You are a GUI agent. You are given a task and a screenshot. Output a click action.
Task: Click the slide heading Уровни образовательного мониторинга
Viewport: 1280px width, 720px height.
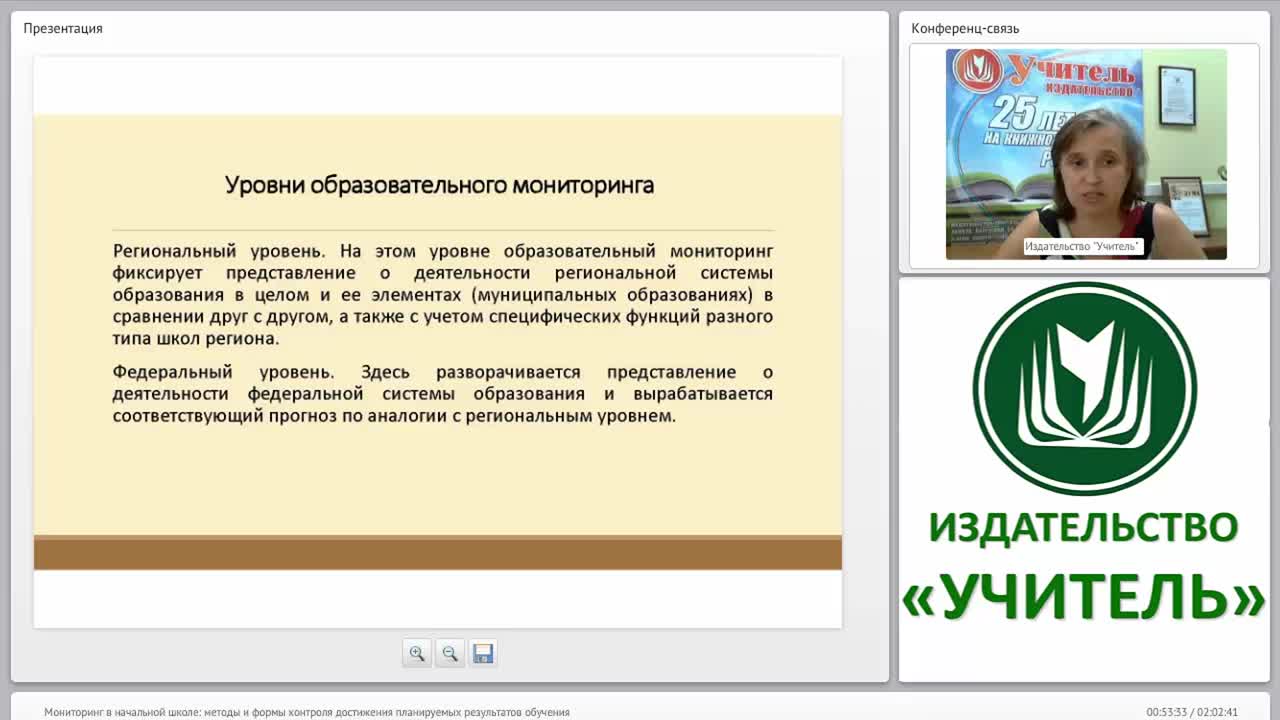439,185
